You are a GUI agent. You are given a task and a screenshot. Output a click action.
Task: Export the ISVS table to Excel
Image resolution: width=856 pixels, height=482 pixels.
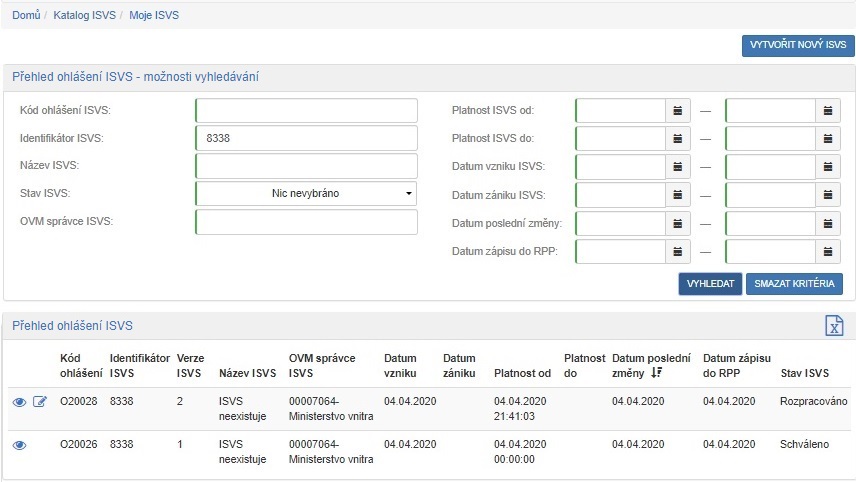(834, 326)
